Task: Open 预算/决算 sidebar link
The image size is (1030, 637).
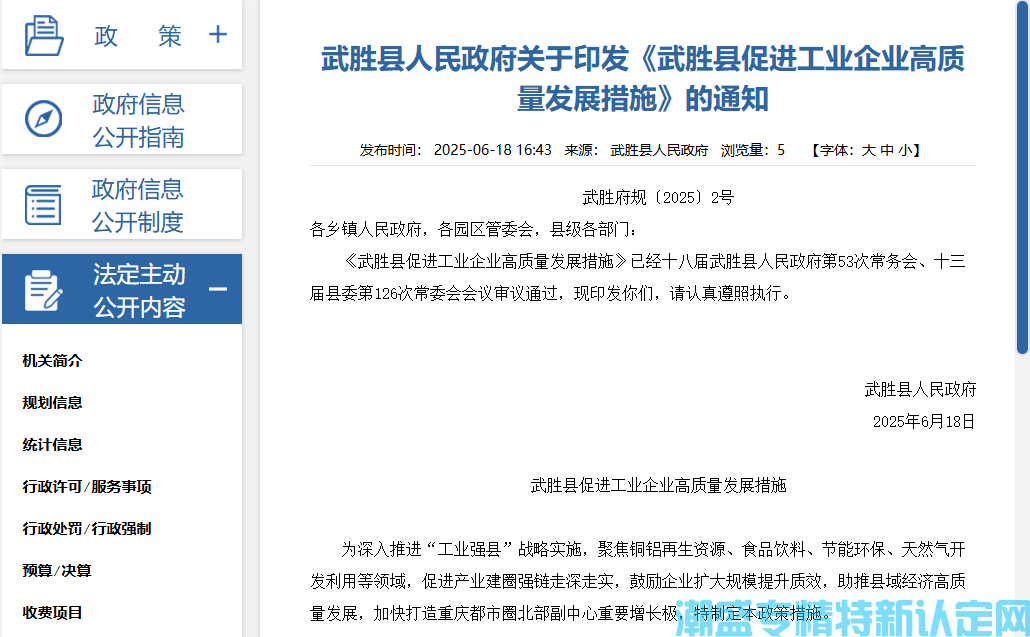Action: click(x=56, y=571)
